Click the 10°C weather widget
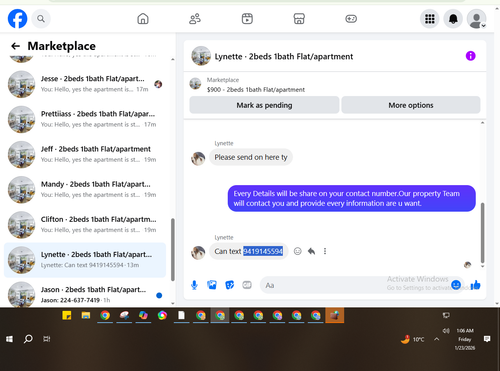This screenshot has height=371, width=500. (x=413, y=339)
